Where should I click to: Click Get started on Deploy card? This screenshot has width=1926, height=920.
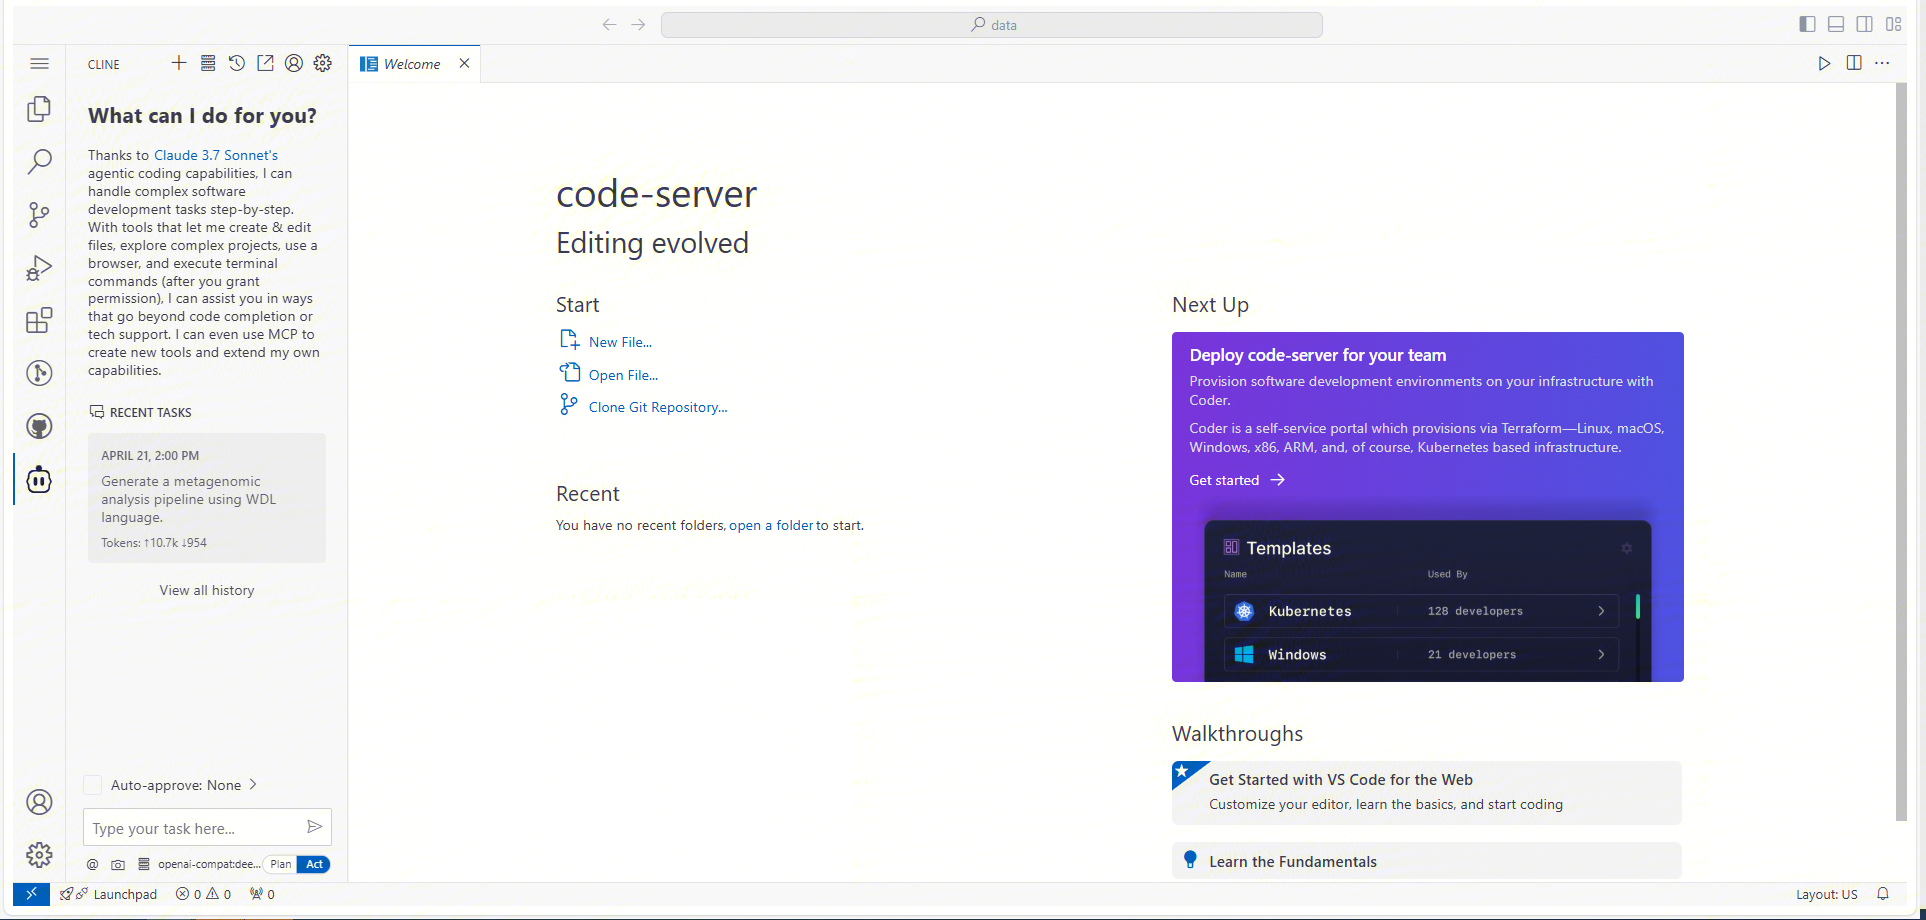click(1237, 481)
